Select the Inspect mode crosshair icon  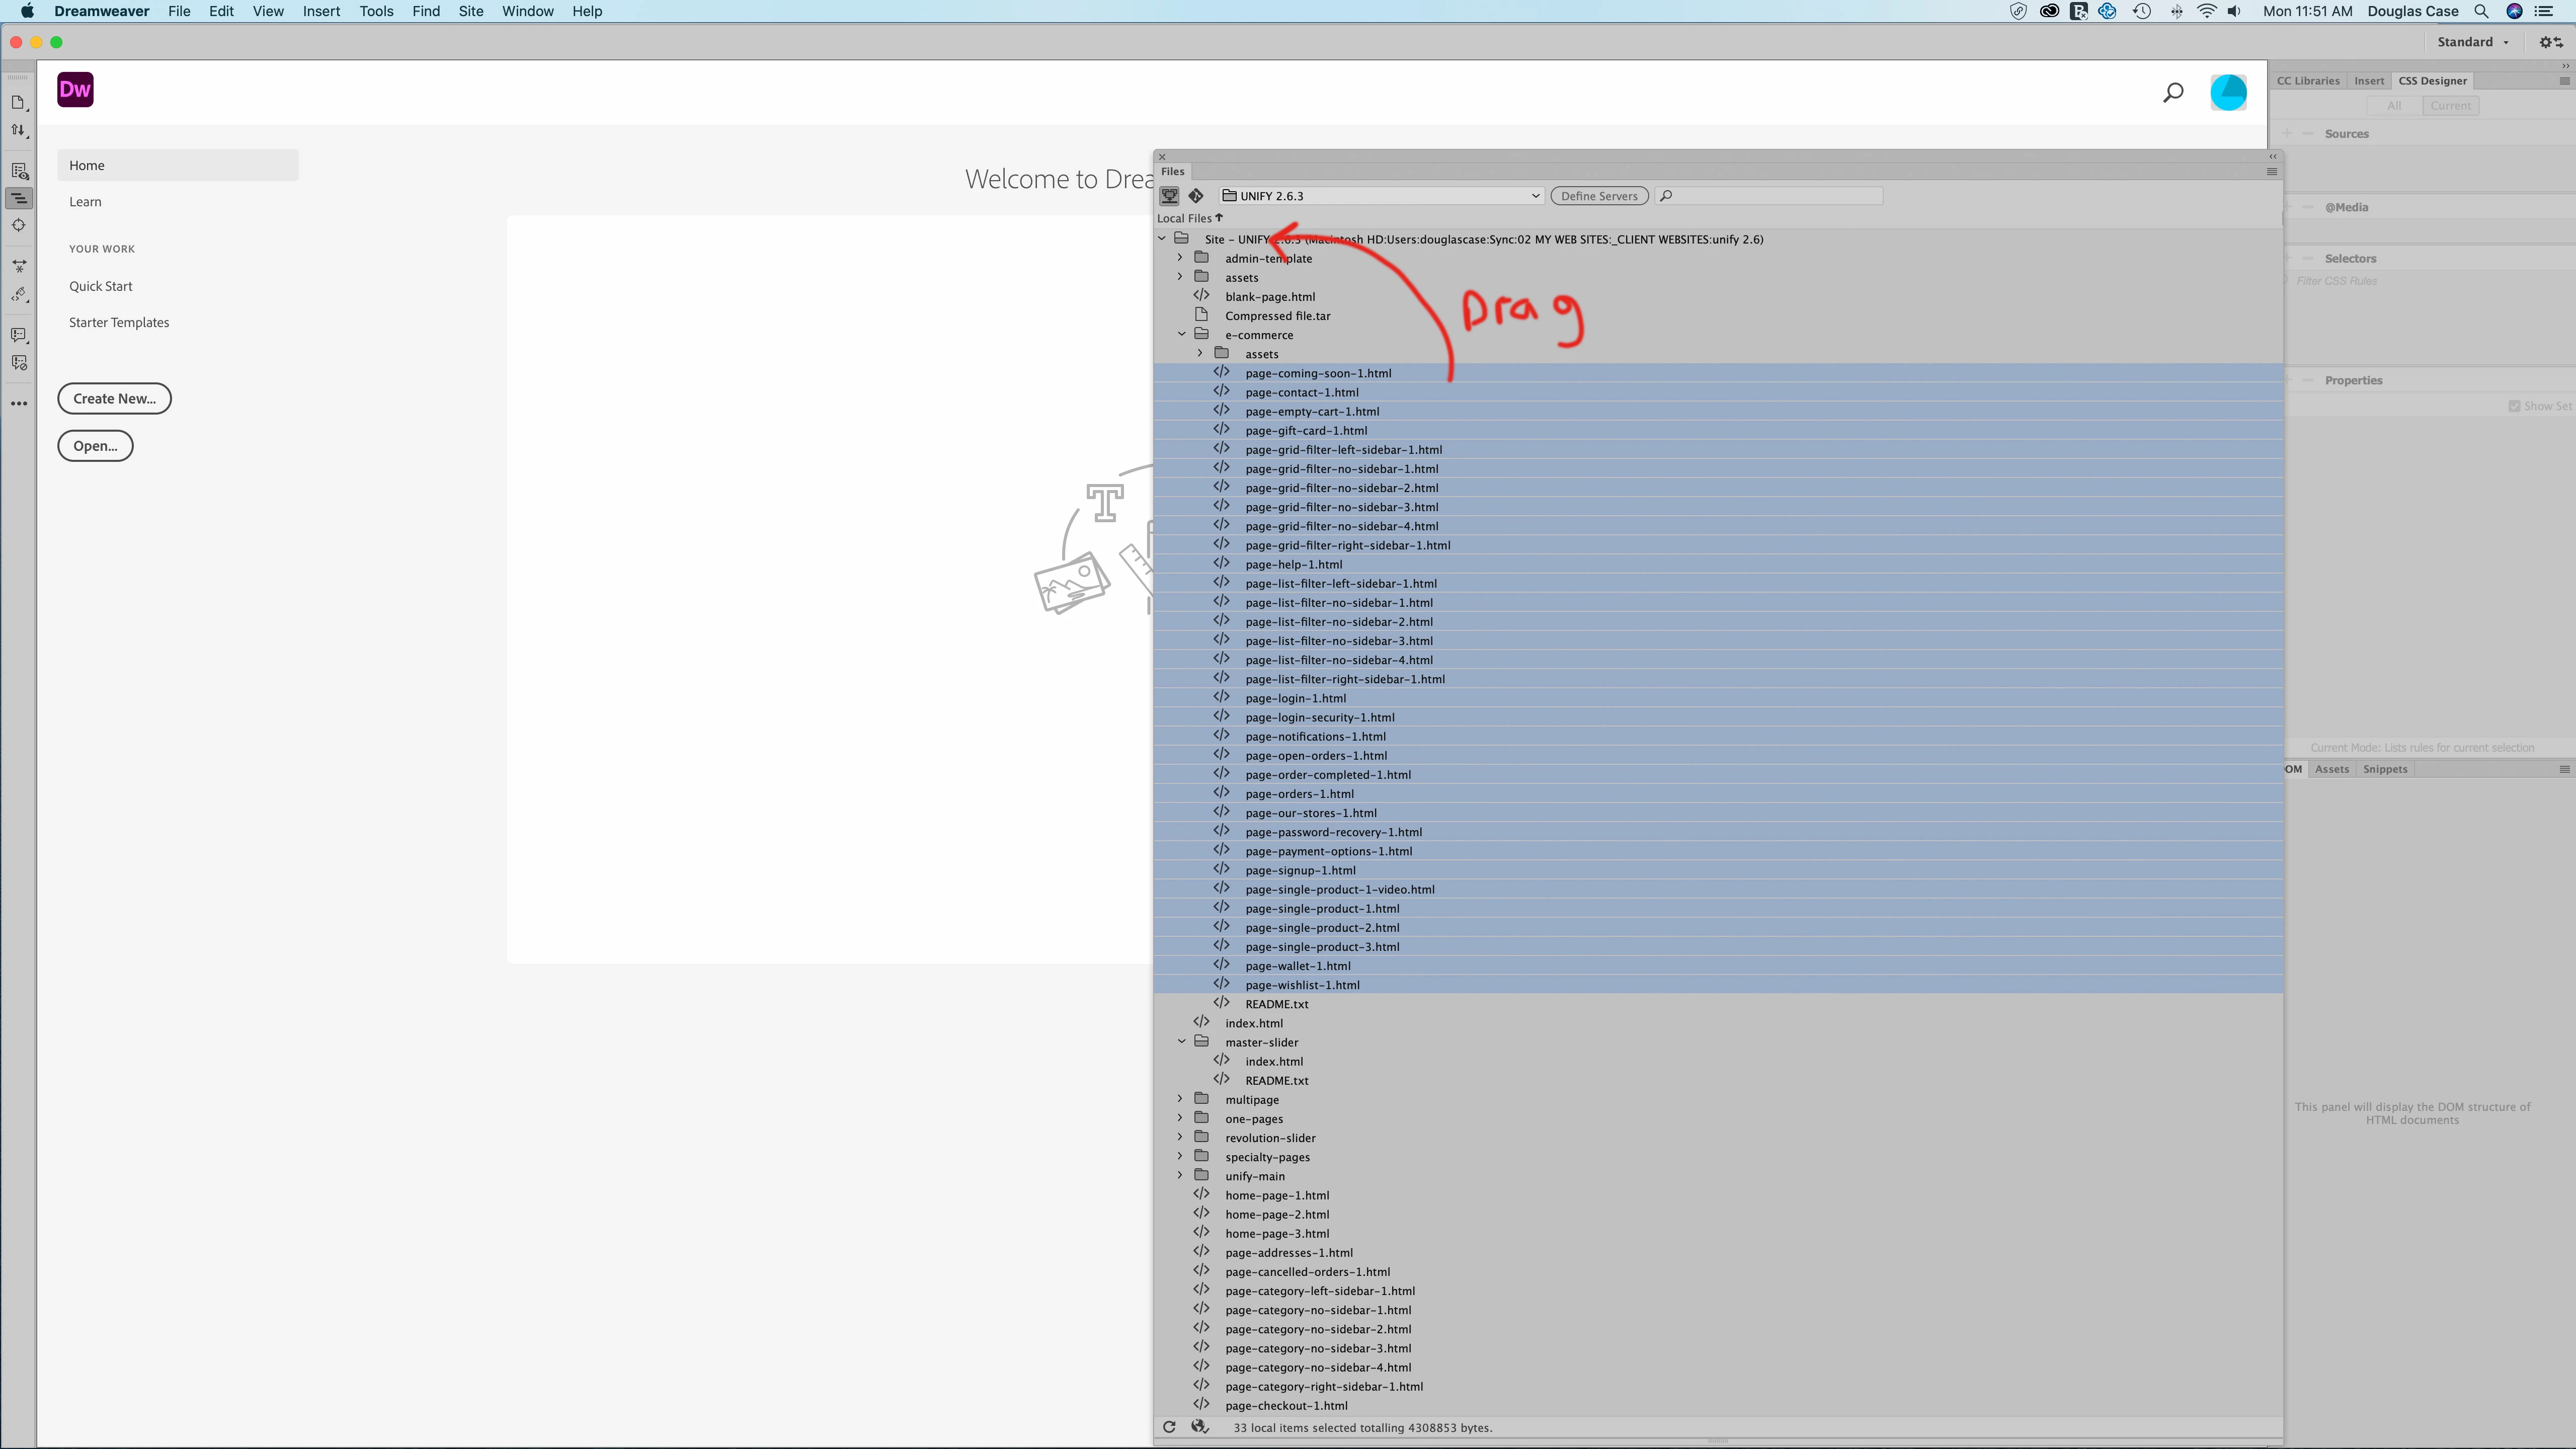[18, 225]
